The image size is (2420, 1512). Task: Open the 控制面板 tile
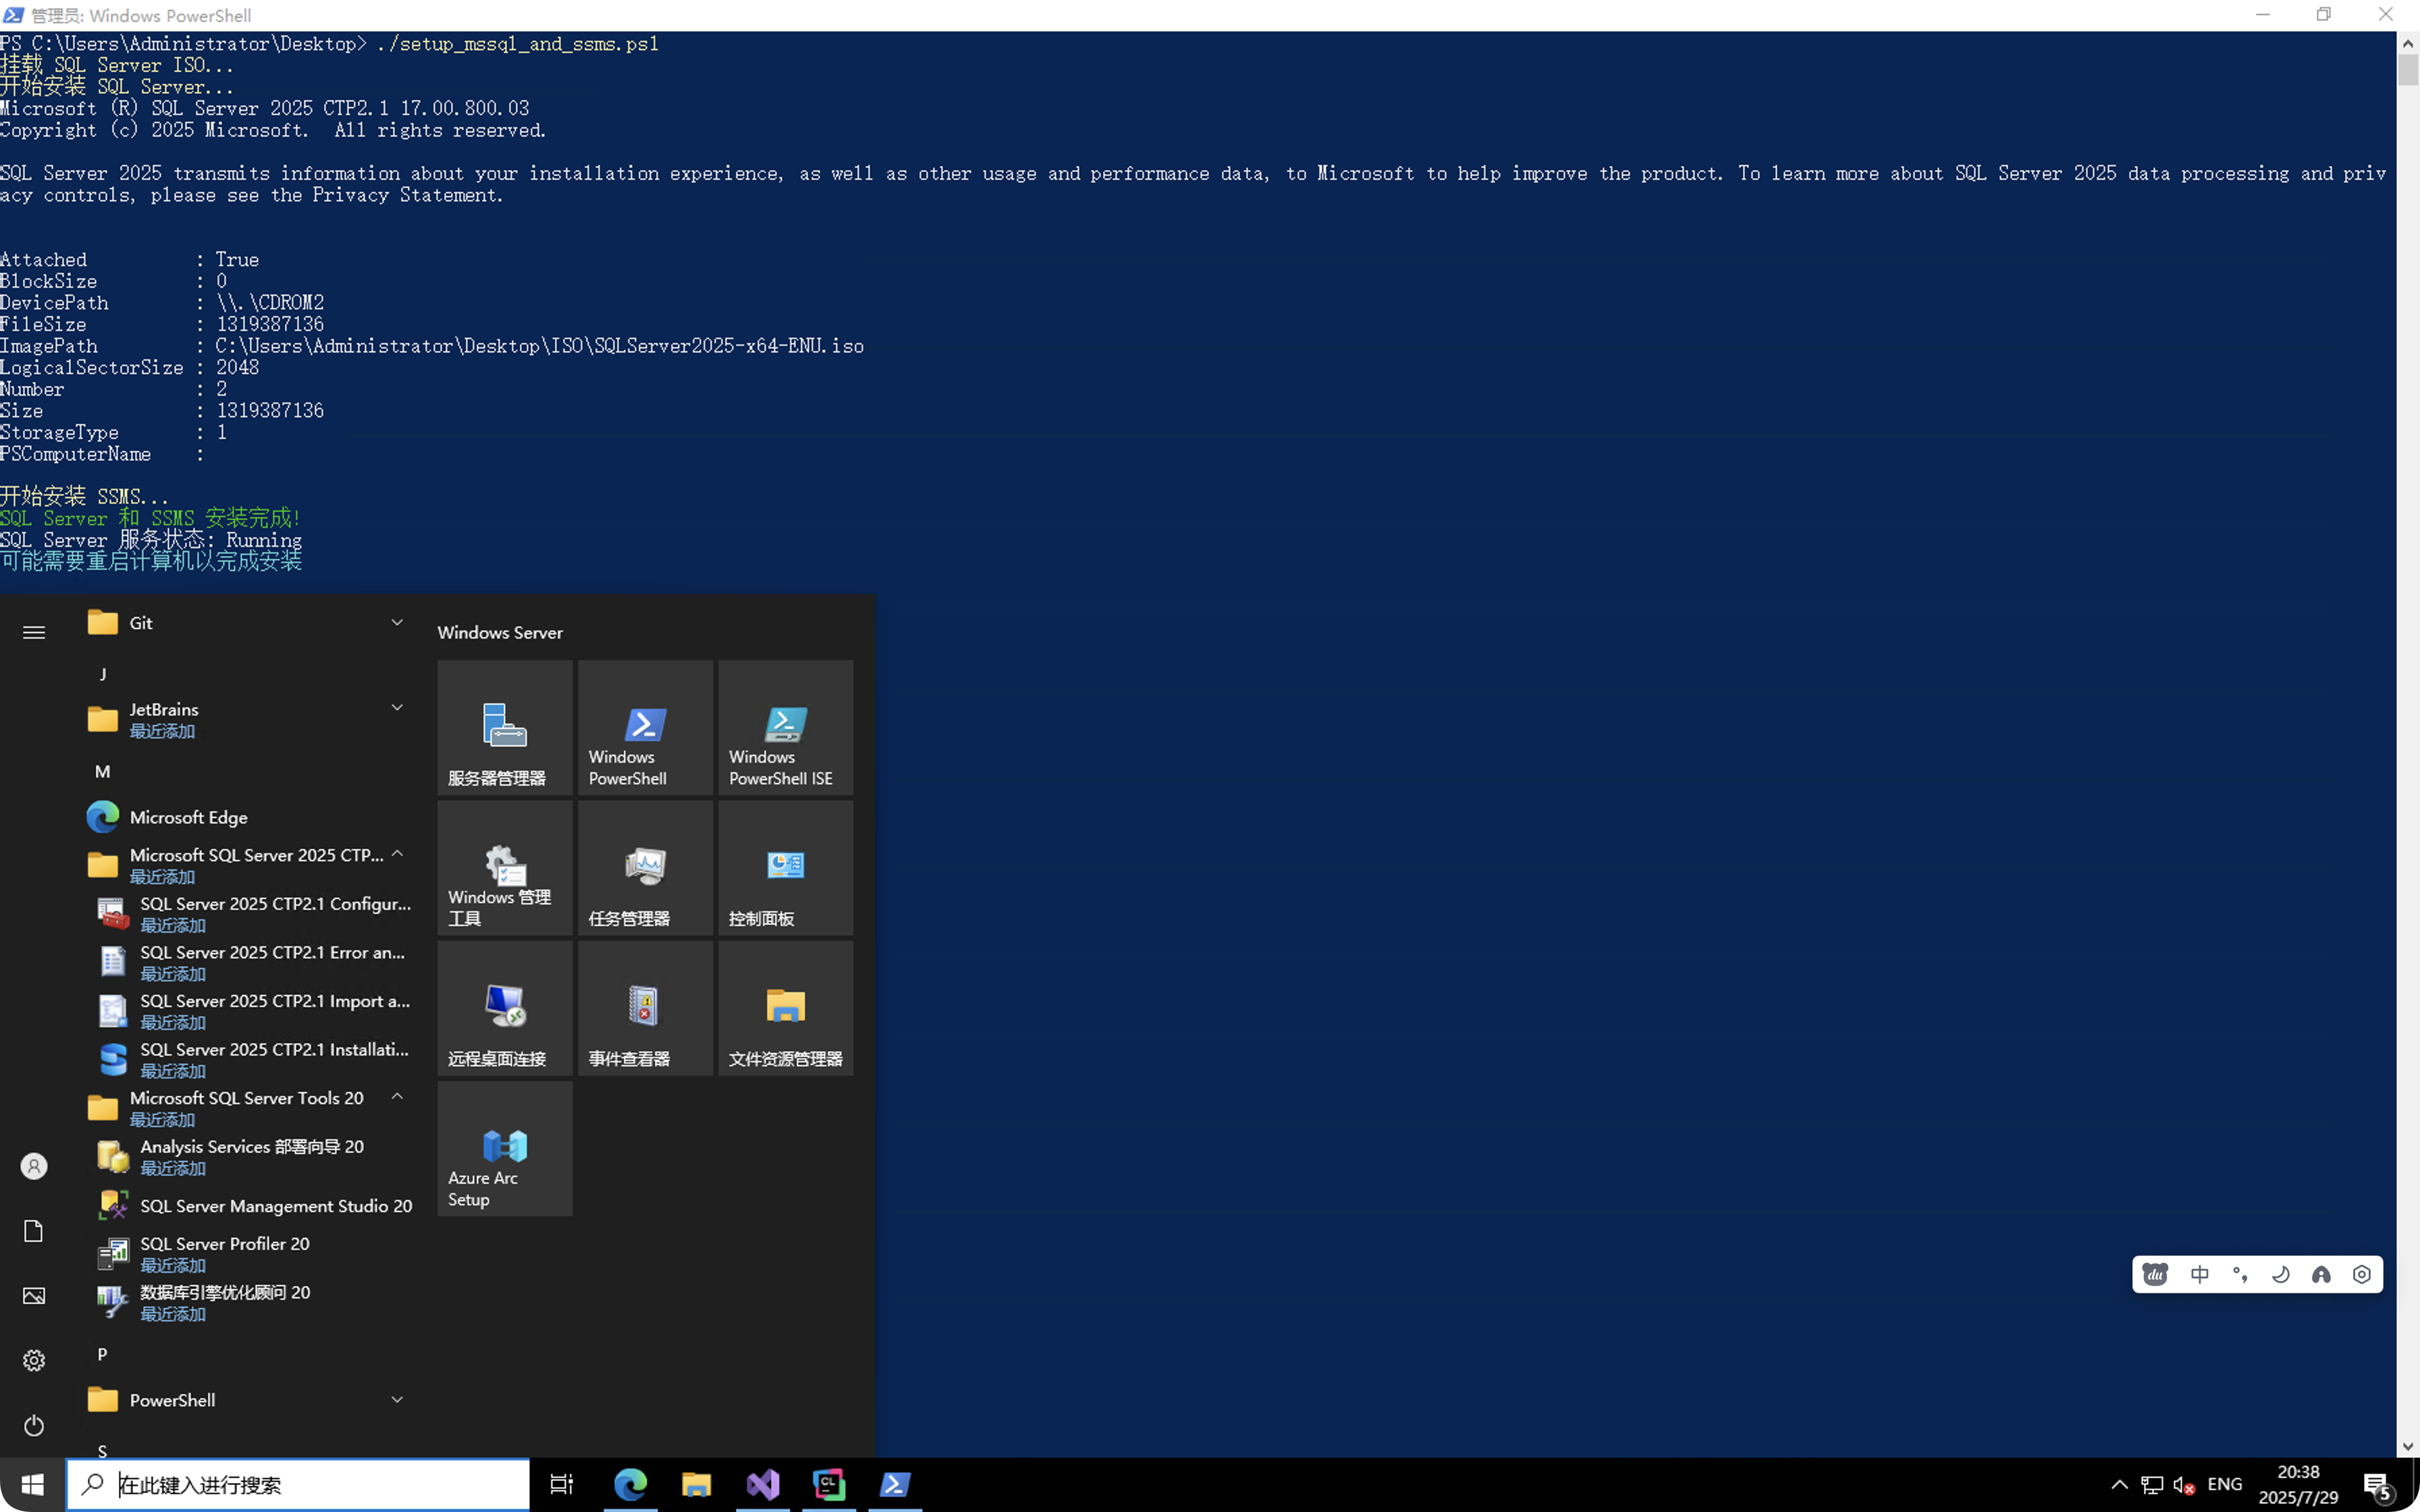tap(785, 867)
